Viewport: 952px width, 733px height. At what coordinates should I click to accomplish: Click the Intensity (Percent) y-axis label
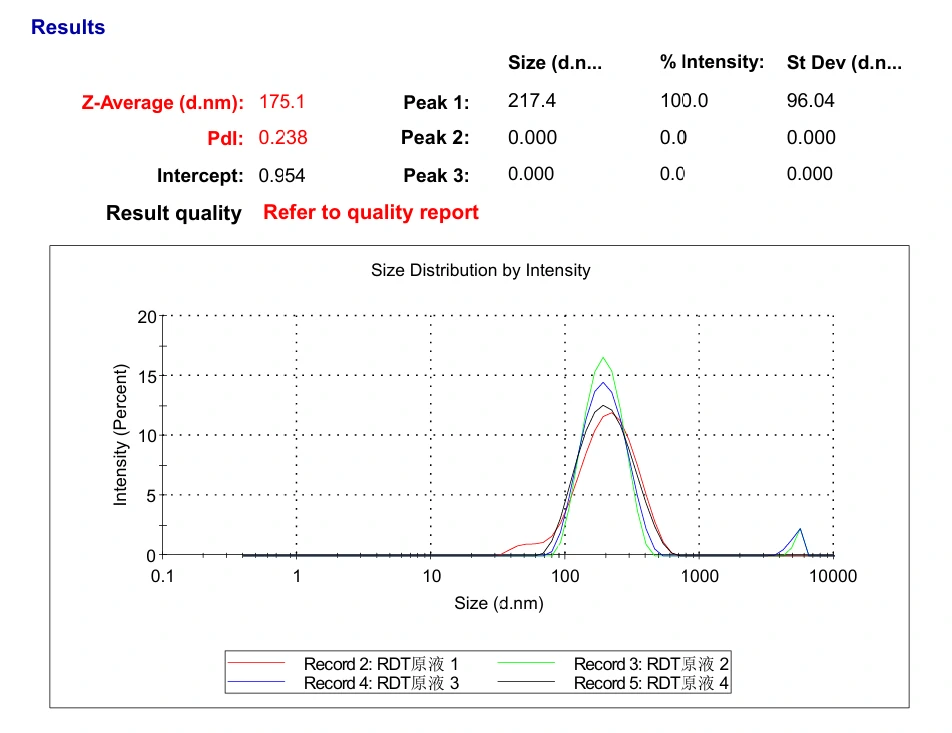[x=121, y=435]
